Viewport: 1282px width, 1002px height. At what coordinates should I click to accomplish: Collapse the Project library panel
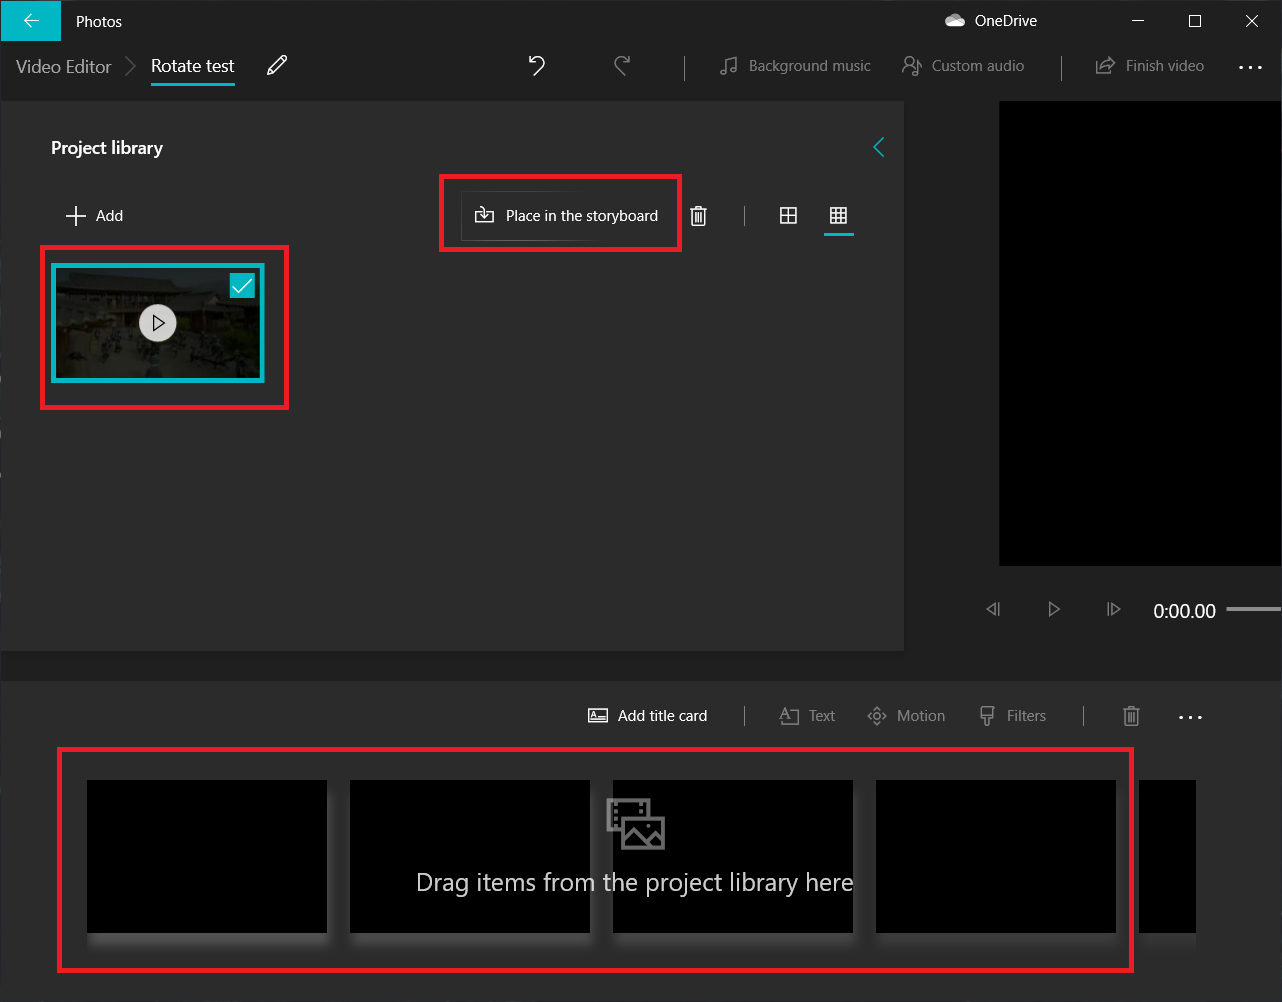[x=878, y=147]
